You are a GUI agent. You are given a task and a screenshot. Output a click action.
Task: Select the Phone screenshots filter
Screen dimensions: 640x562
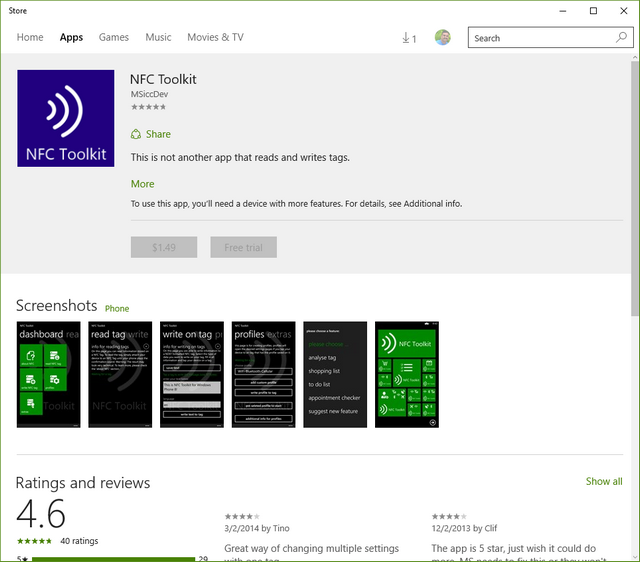[117, 309]
